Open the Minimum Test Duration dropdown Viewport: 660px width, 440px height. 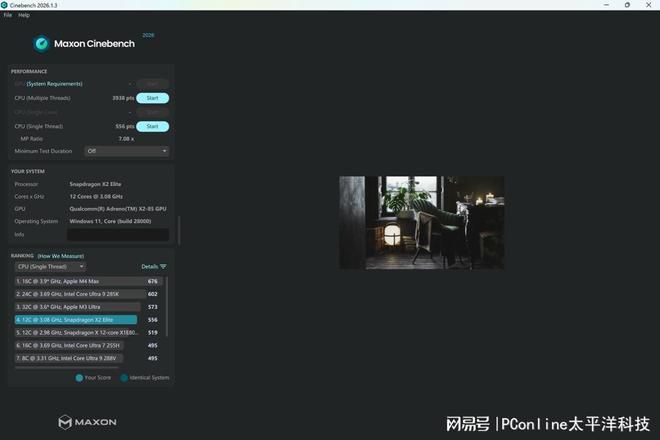127,151
